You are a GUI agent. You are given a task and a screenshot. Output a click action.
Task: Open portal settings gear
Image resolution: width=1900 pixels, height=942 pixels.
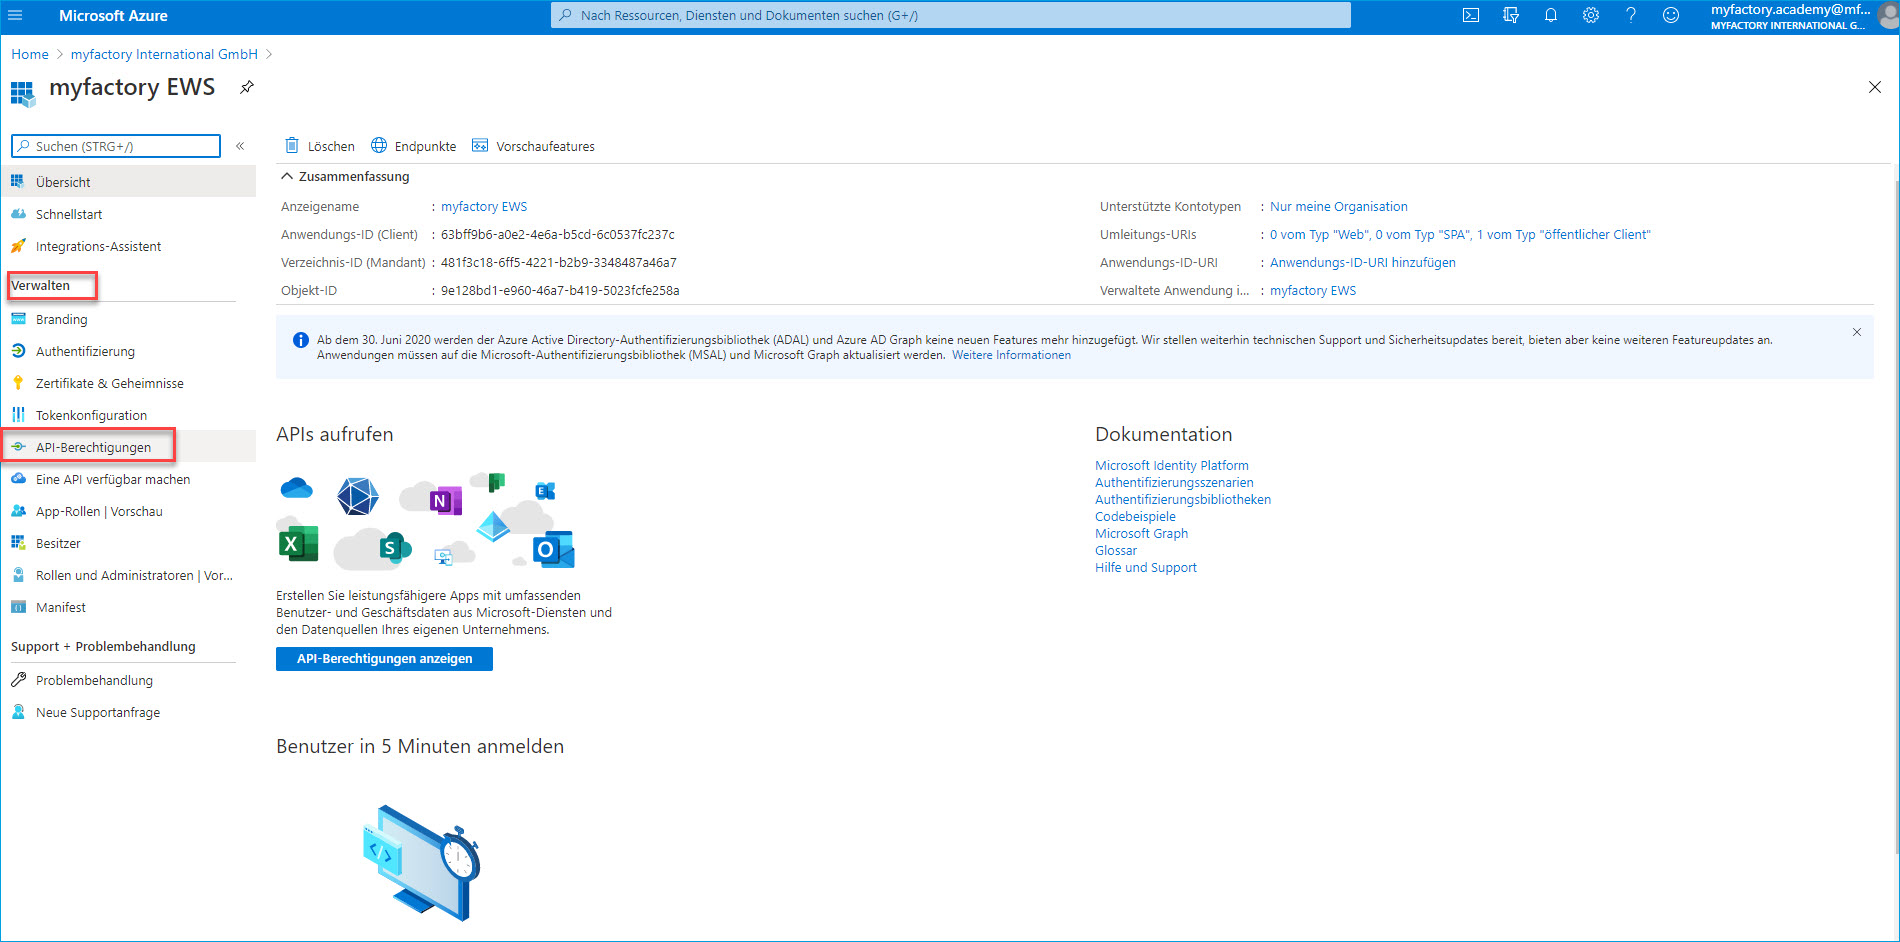(x=1591, y=15)
